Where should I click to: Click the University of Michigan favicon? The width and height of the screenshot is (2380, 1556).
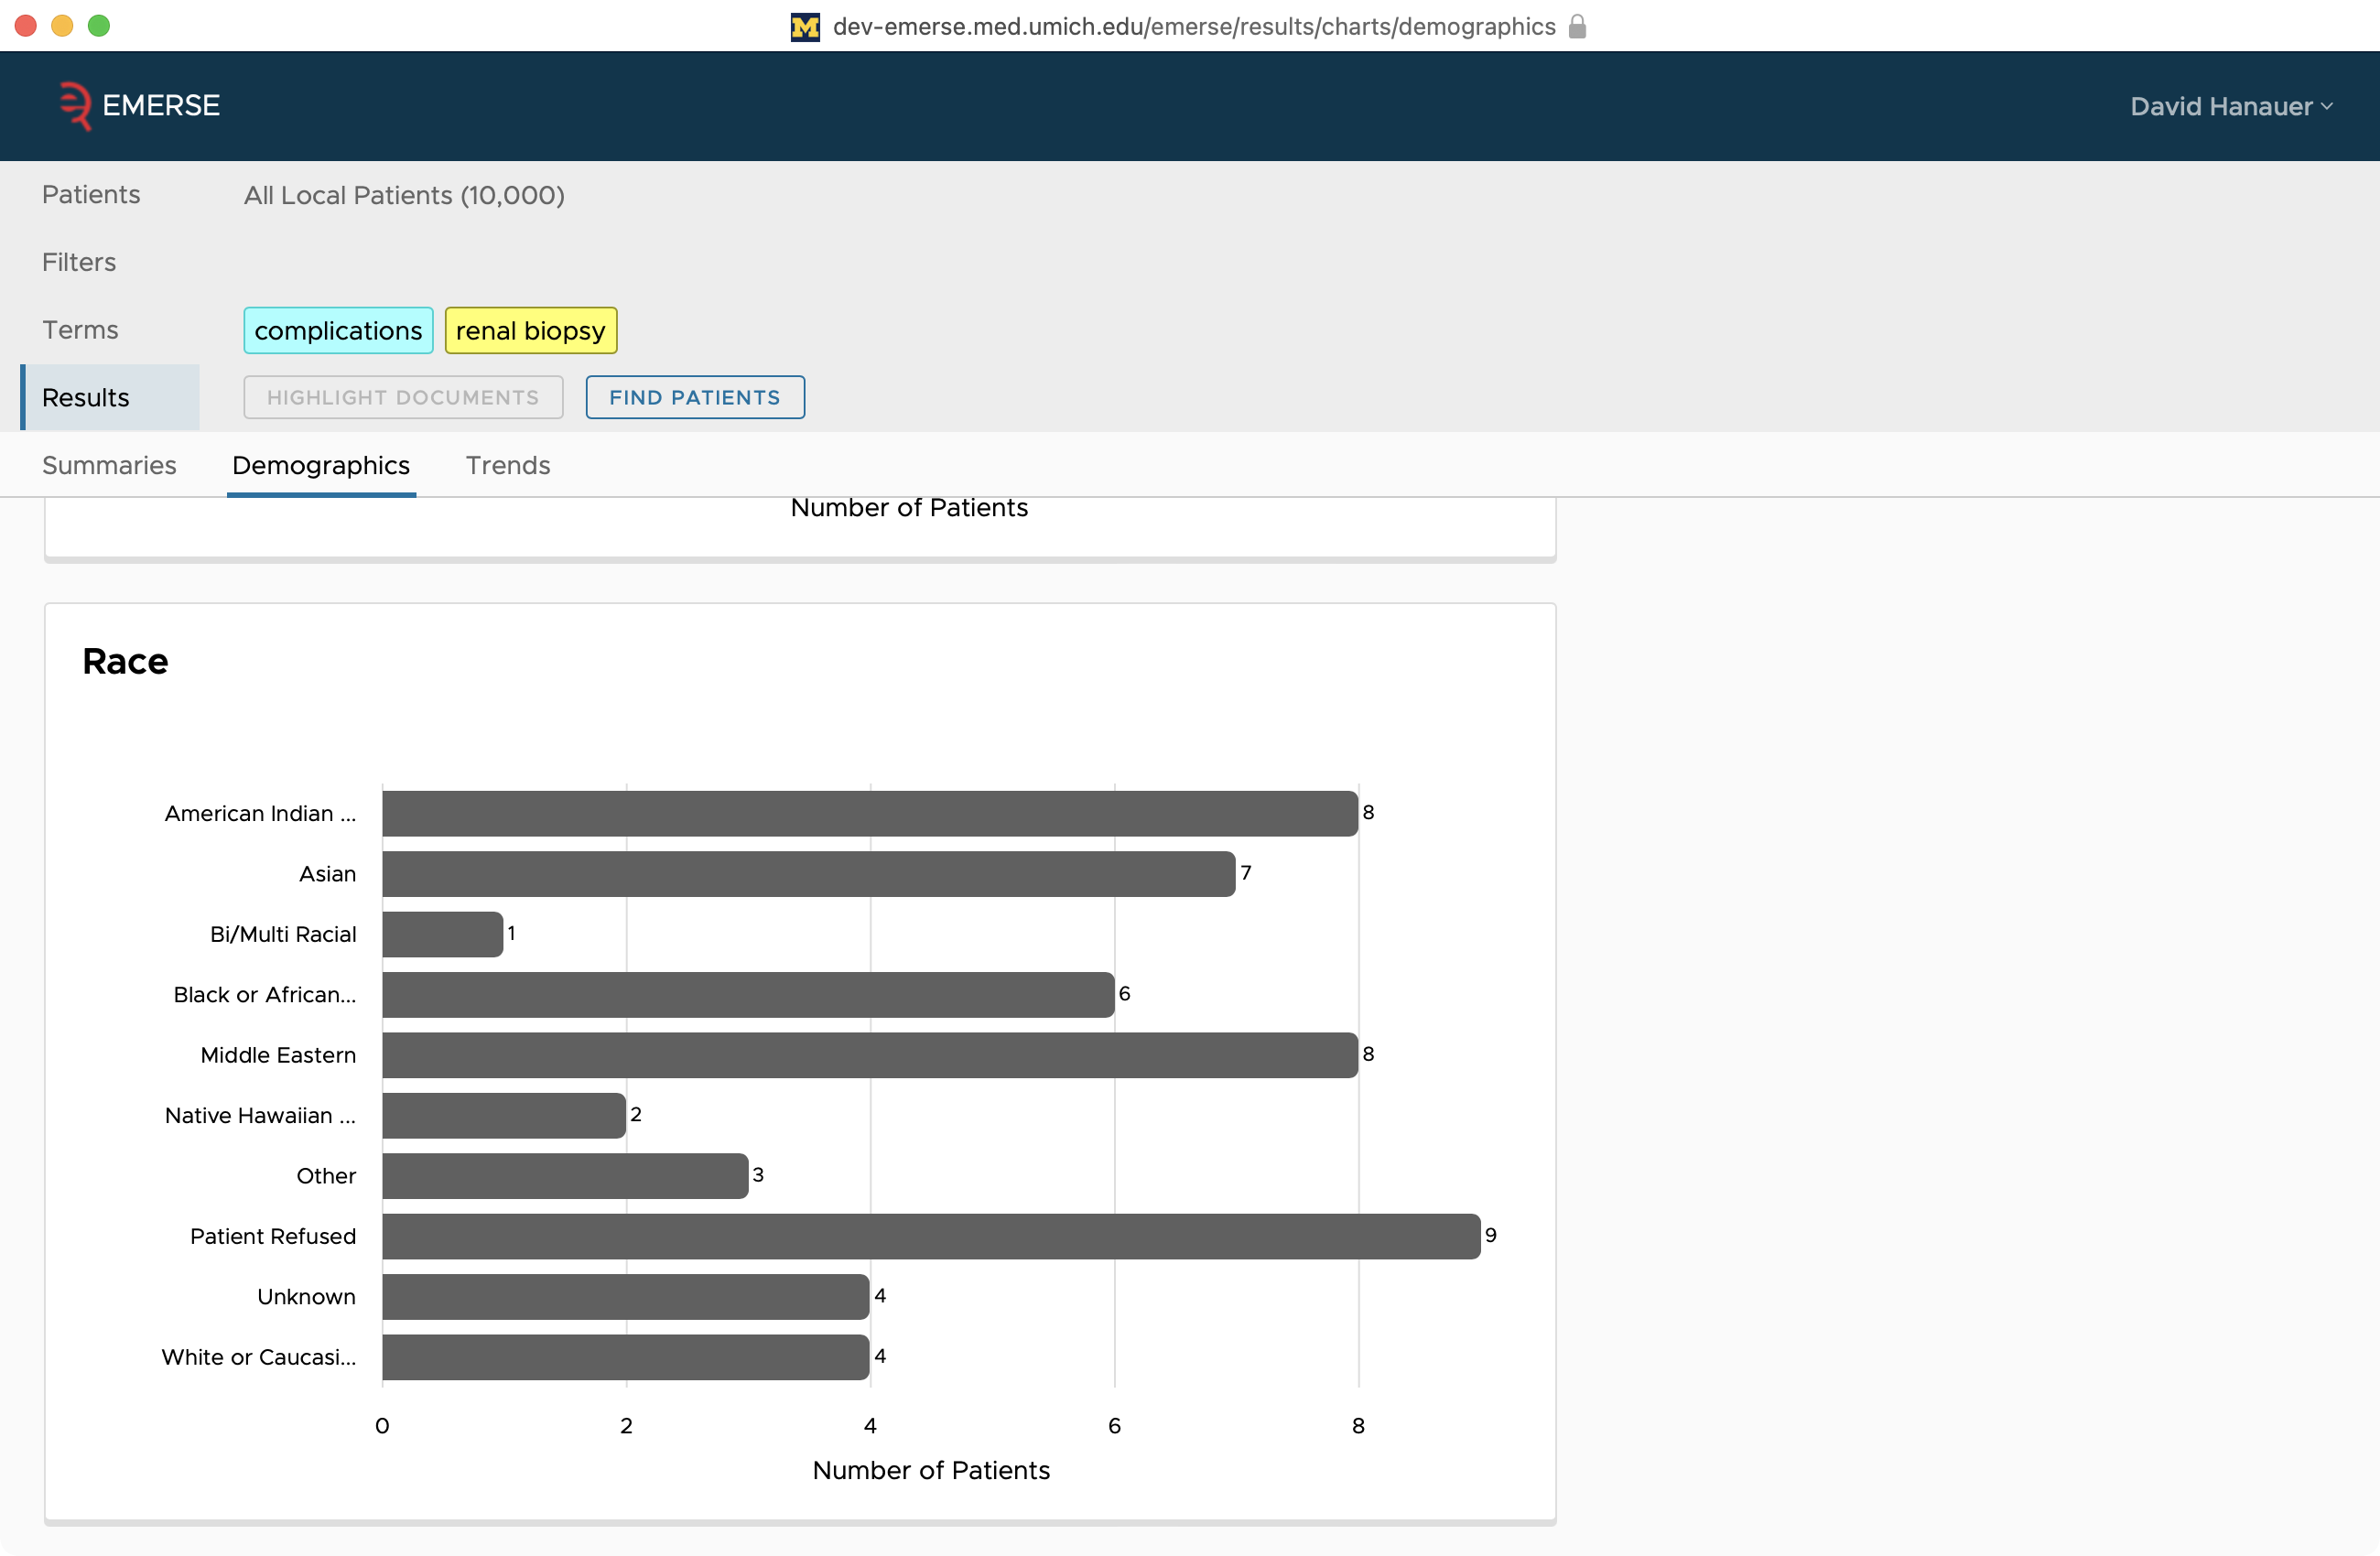805,27
